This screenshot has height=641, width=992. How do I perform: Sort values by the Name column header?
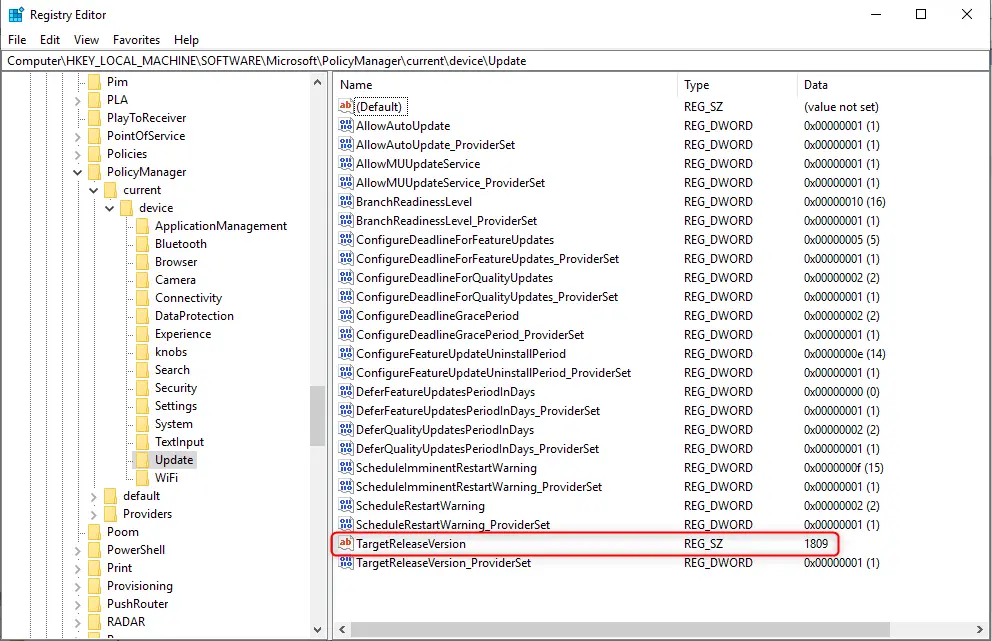tap(506, 85)
